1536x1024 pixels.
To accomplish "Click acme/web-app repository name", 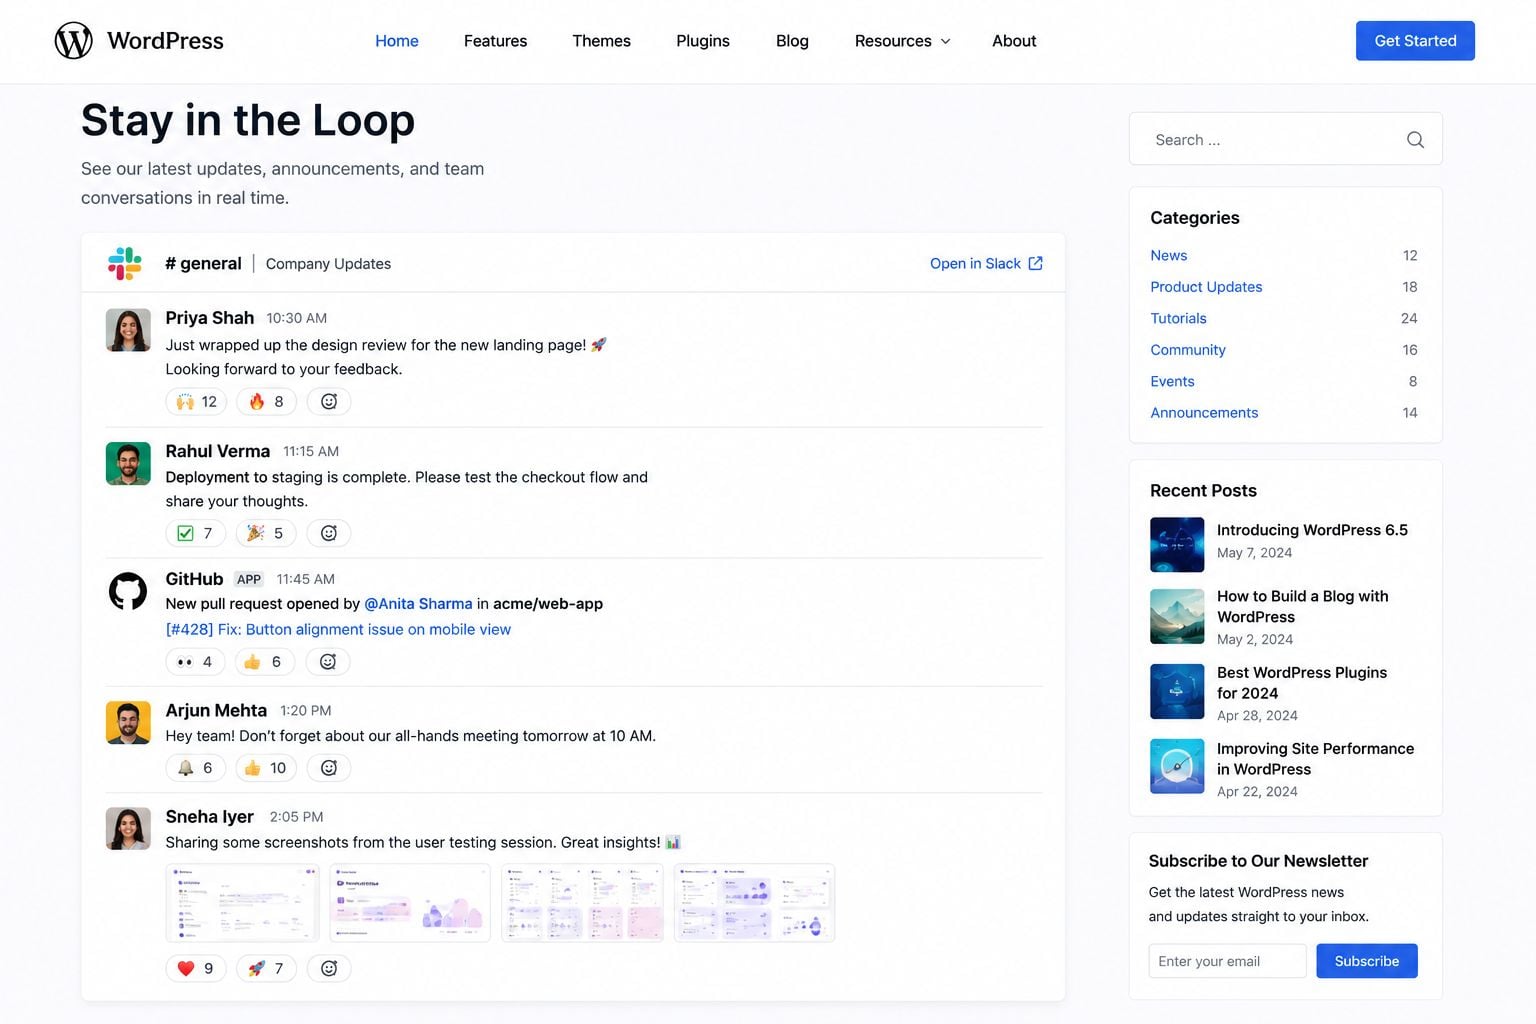I will pyautogui.click(x=548, y=604).
